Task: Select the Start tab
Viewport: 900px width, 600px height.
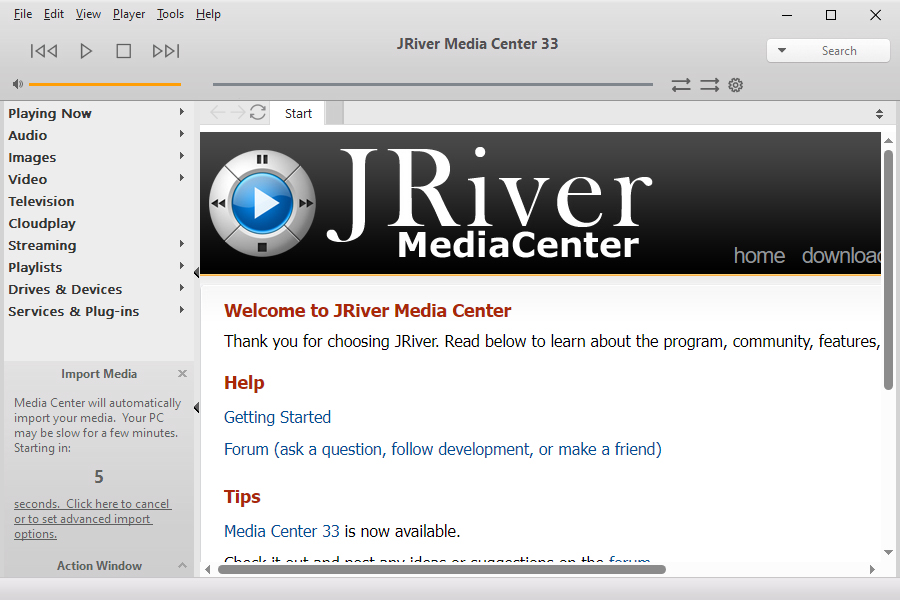Action: tap(298, 113)
